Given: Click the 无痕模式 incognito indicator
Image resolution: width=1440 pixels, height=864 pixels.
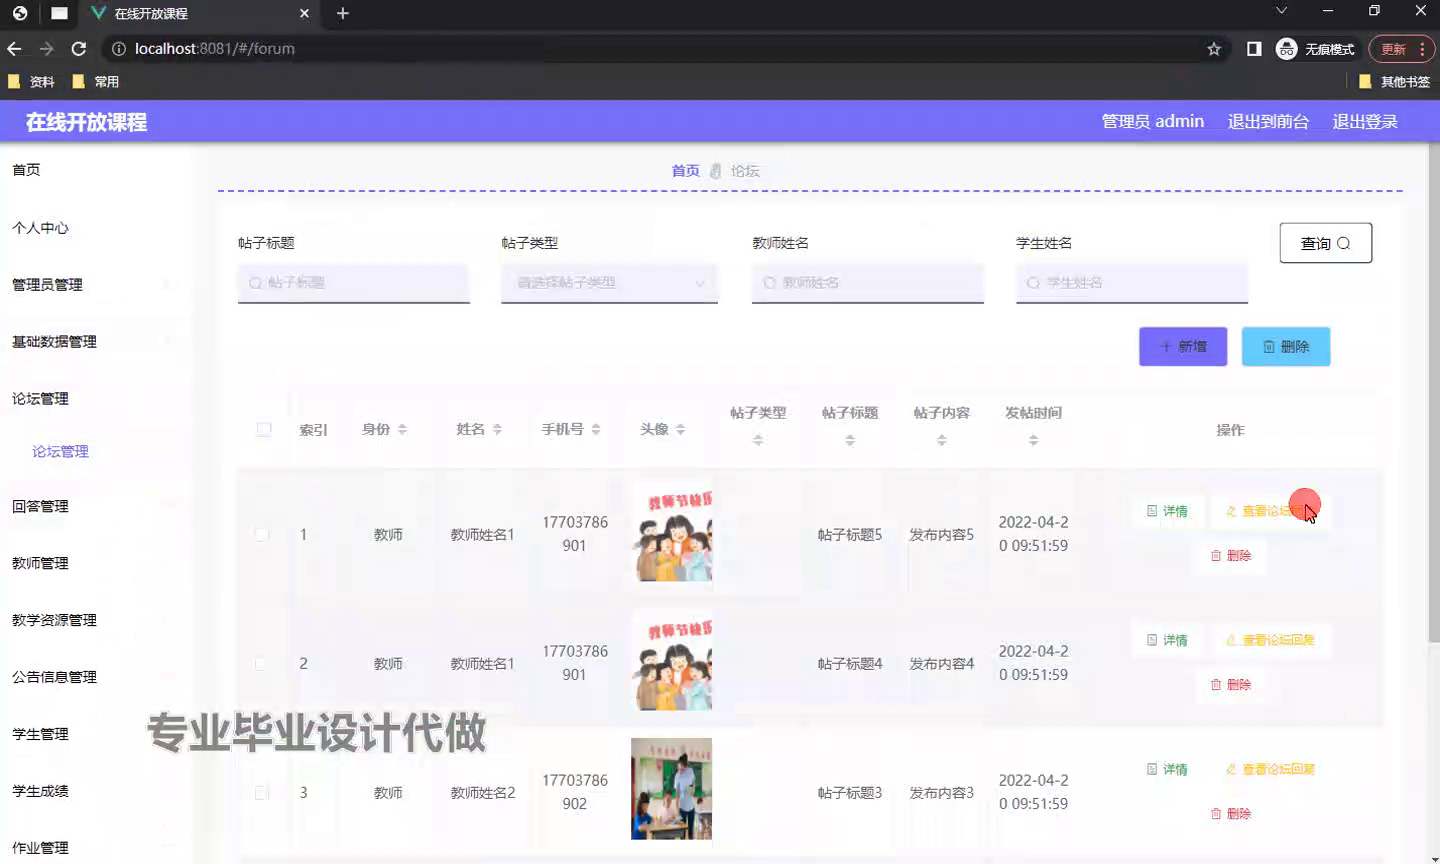Looking at the screenshot, I should coord(1315,49).
